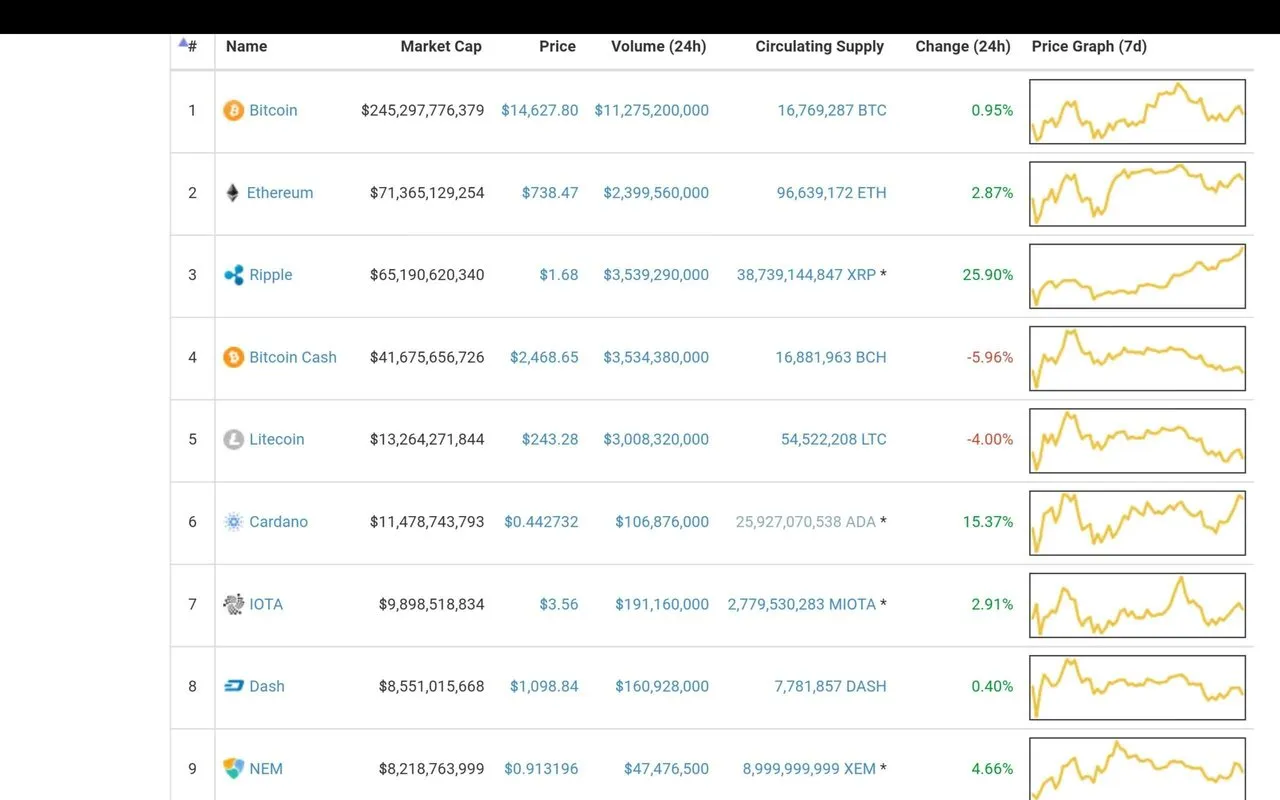The width and height of the screenshot is (1280, 800).
Task: Open the Ethereum name link
Action: tap(280, 193)
